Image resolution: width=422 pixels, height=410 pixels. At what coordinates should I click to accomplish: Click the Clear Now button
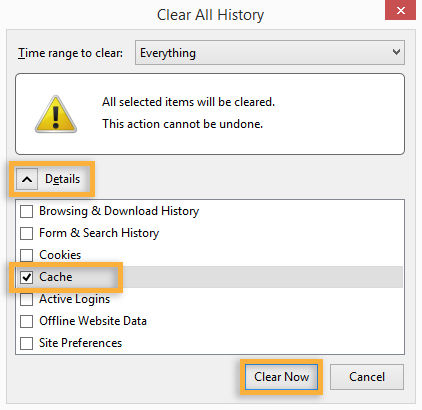pos(281,377)
